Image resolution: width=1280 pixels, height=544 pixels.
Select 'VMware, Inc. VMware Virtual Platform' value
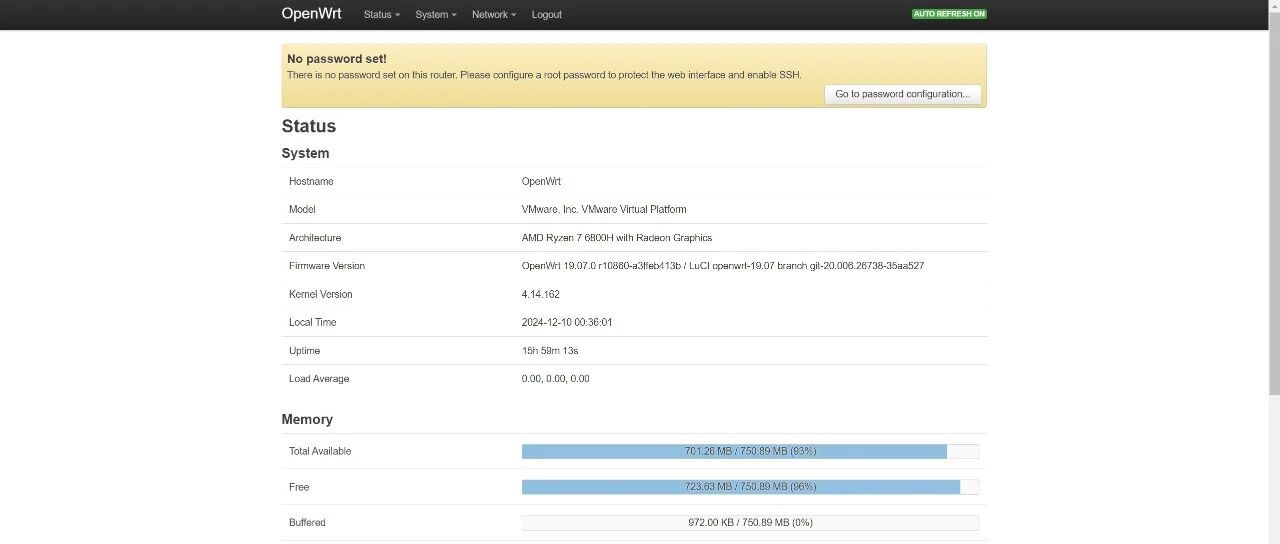pyautogui.click(x=604, y=209)
